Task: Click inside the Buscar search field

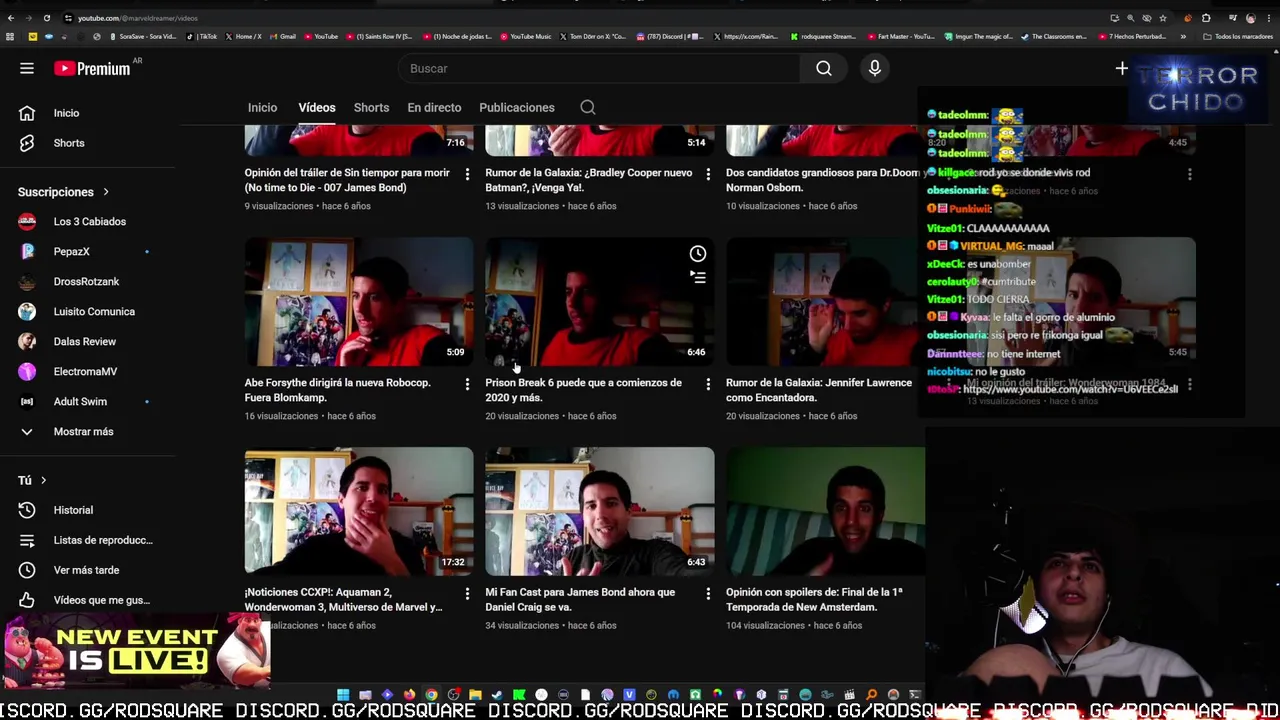Action: coord(598,68)
